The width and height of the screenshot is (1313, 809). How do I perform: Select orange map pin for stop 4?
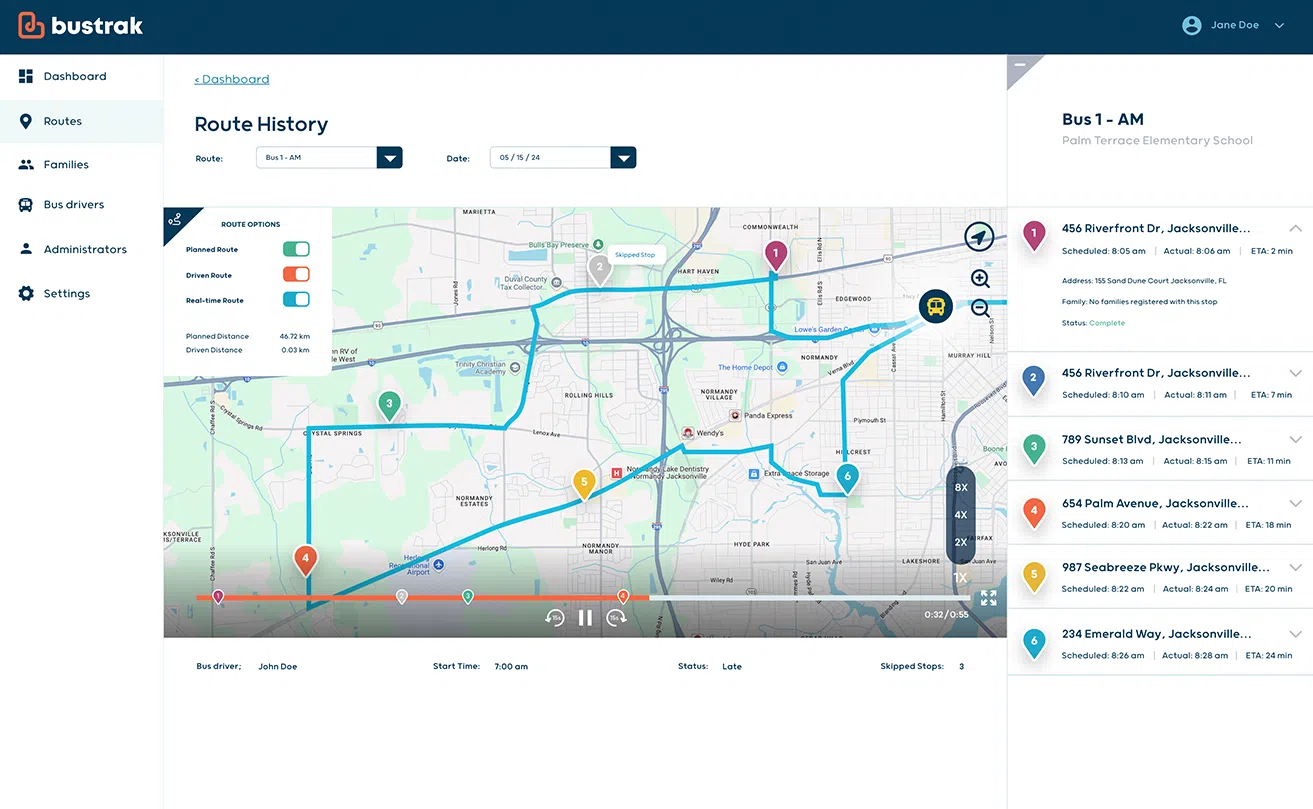tap(306, 560)
